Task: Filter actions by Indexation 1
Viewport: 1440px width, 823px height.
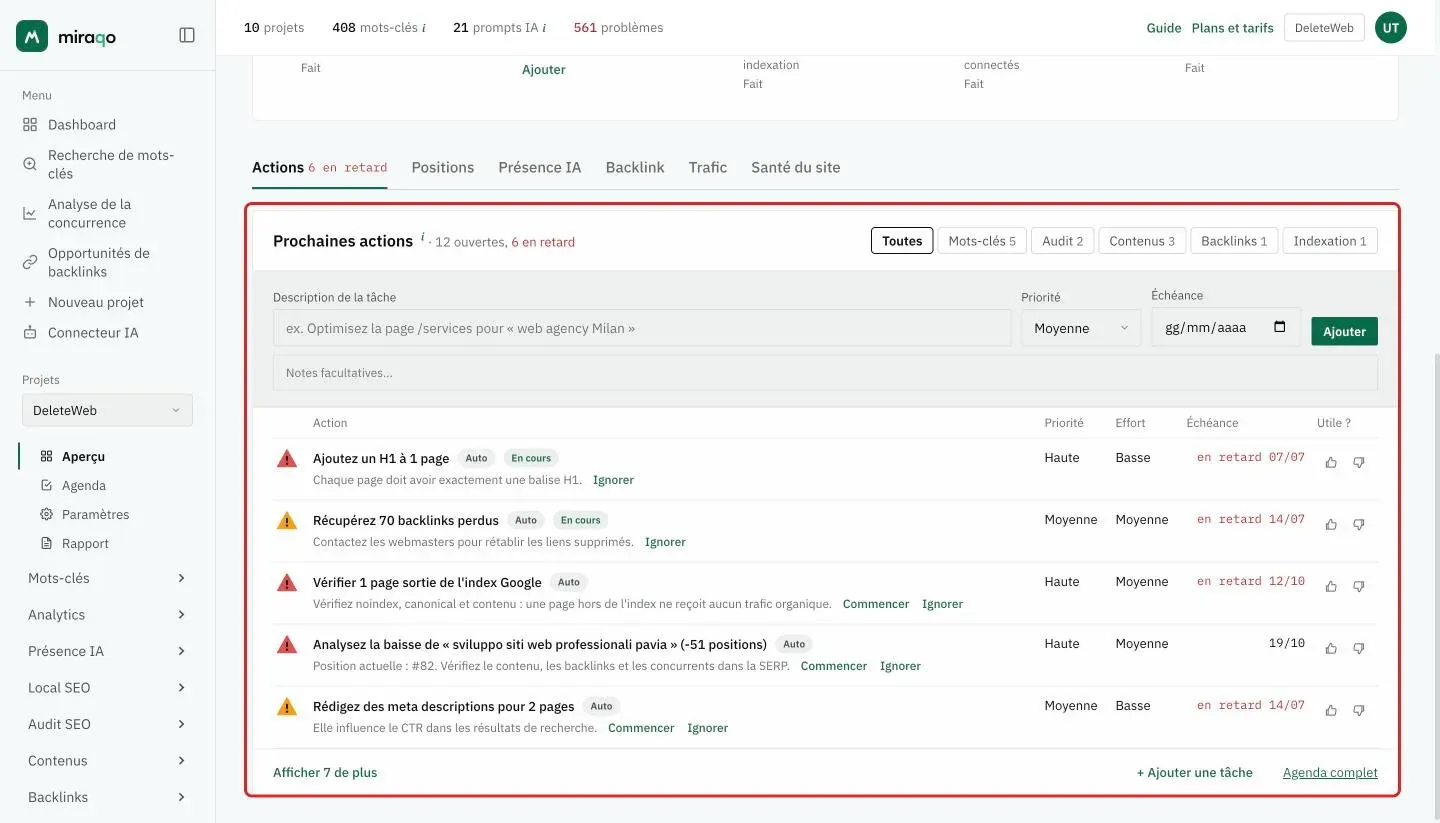Action: click(x=1330, y=241)
